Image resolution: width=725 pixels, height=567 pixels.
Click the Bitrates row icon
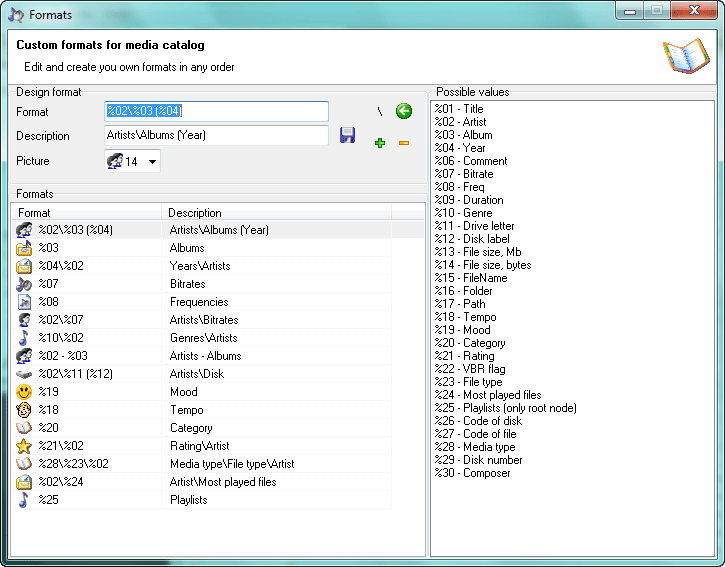(x=24, y=284)
